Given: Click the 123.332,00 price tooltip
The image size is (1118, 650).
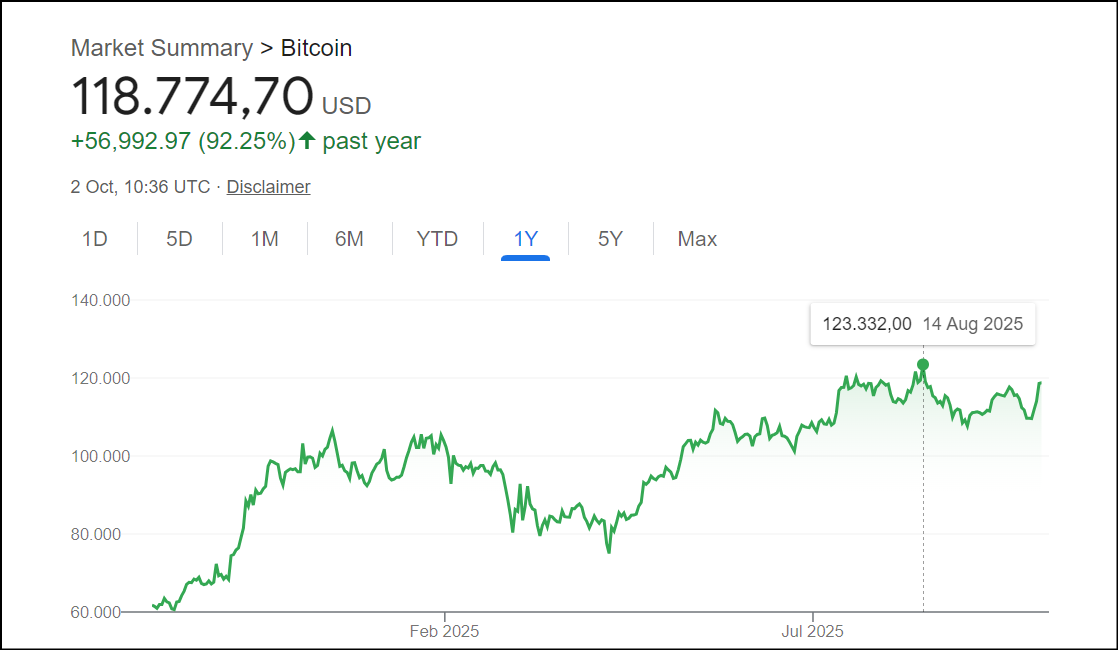Looking at the screenshot, I should (x=866, y=324).
